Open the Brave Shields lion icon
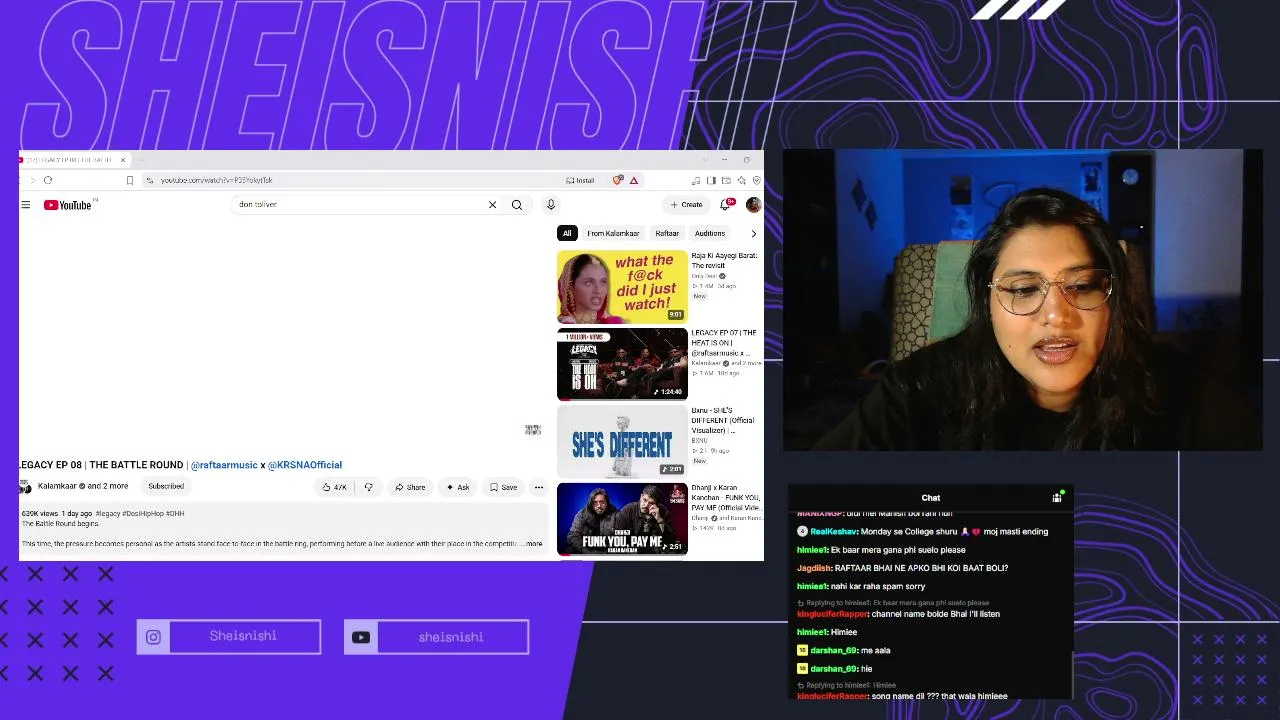Viewport: 1280px width, 720px height. (618, 180)
